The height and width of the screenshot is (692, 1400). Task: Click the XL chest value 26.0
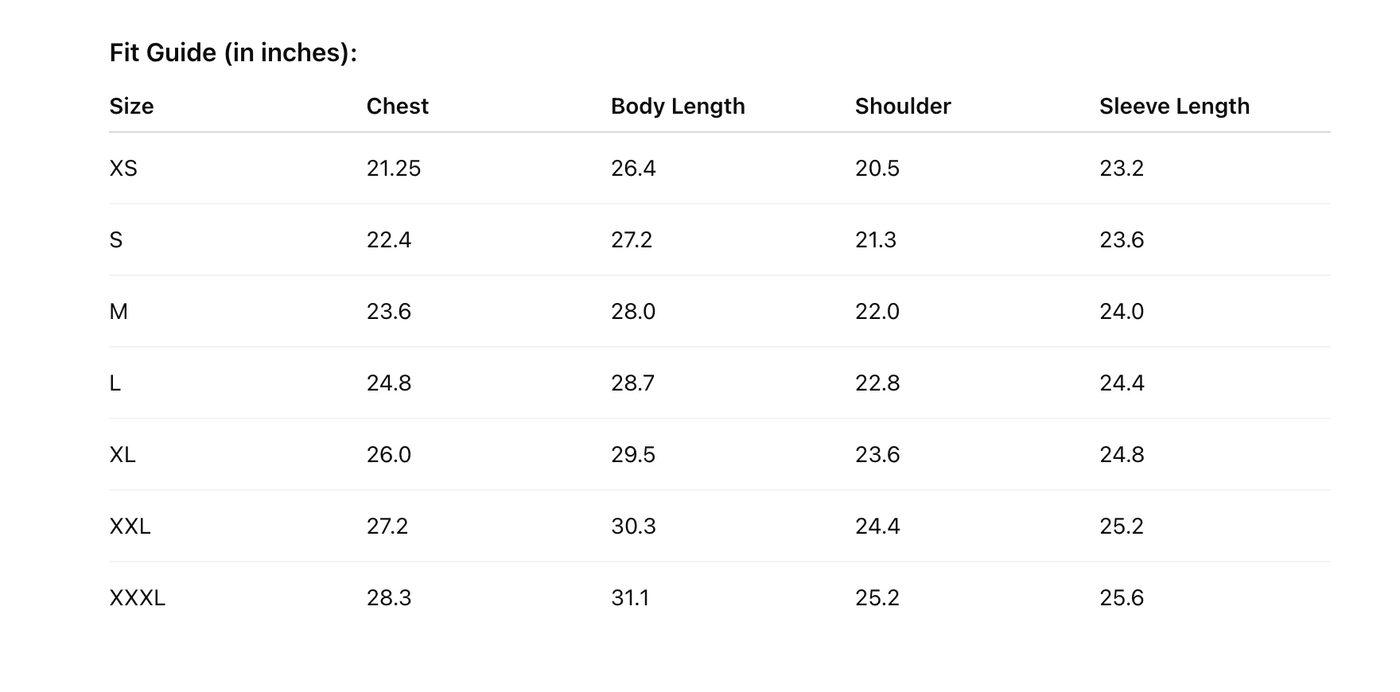(x=388, y=455)
